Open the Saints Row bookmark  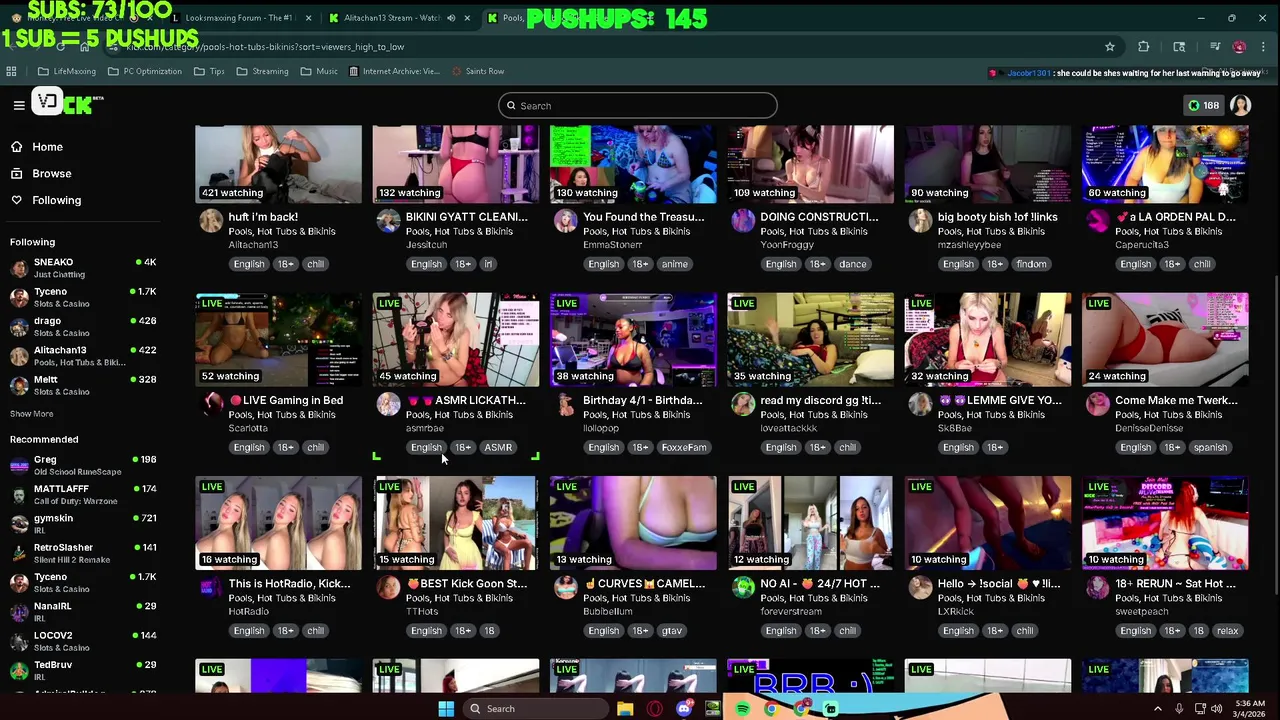[x=478, y=71]
